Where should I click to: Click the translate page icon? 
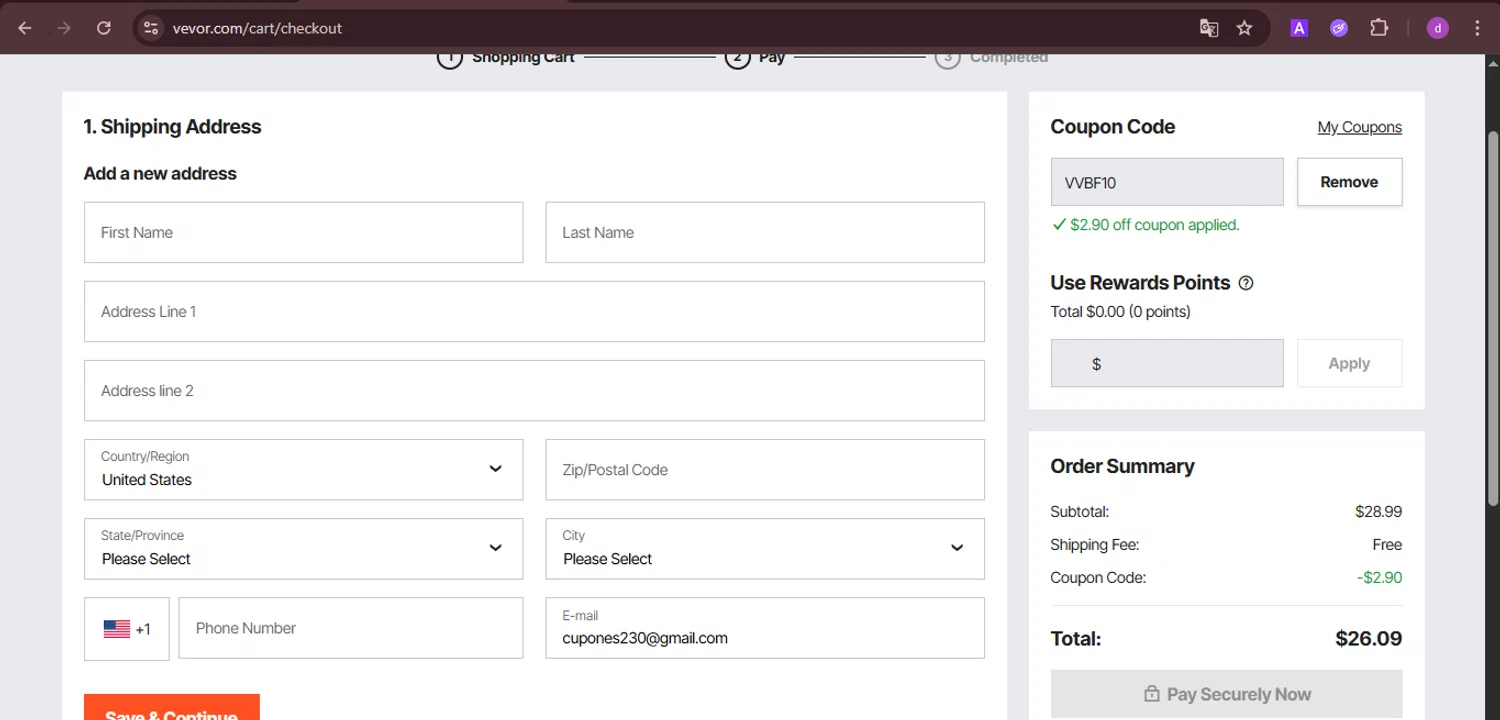[x=1209, y=28]
